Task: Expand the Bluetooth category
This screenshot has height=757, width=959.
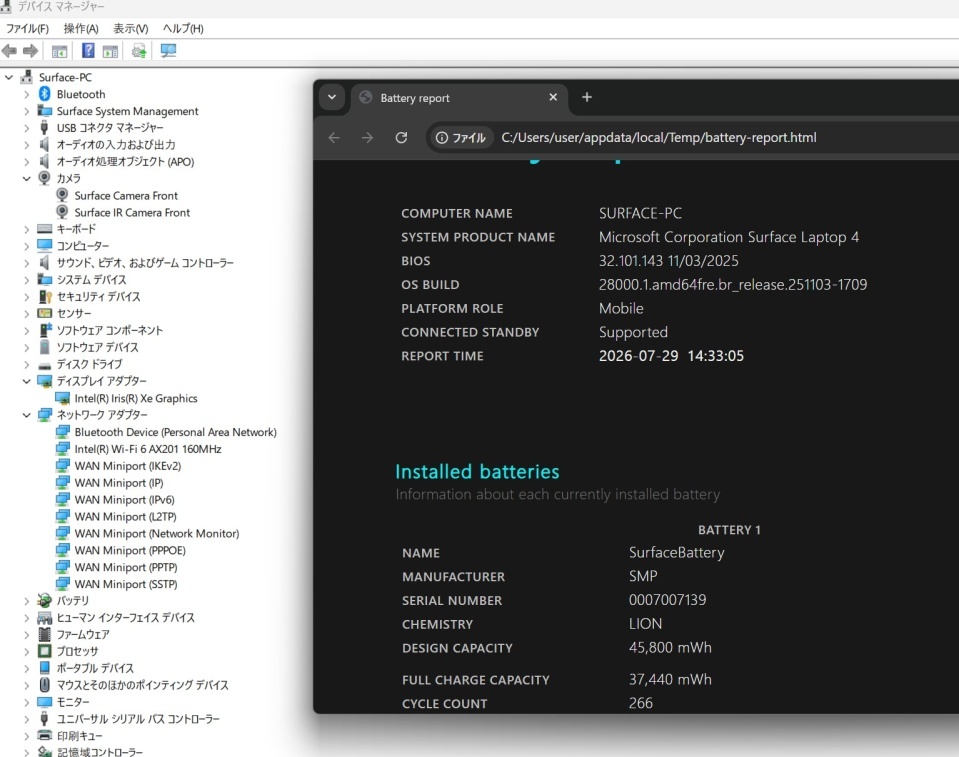Action: pyautogui.click(x=26, y=94)
